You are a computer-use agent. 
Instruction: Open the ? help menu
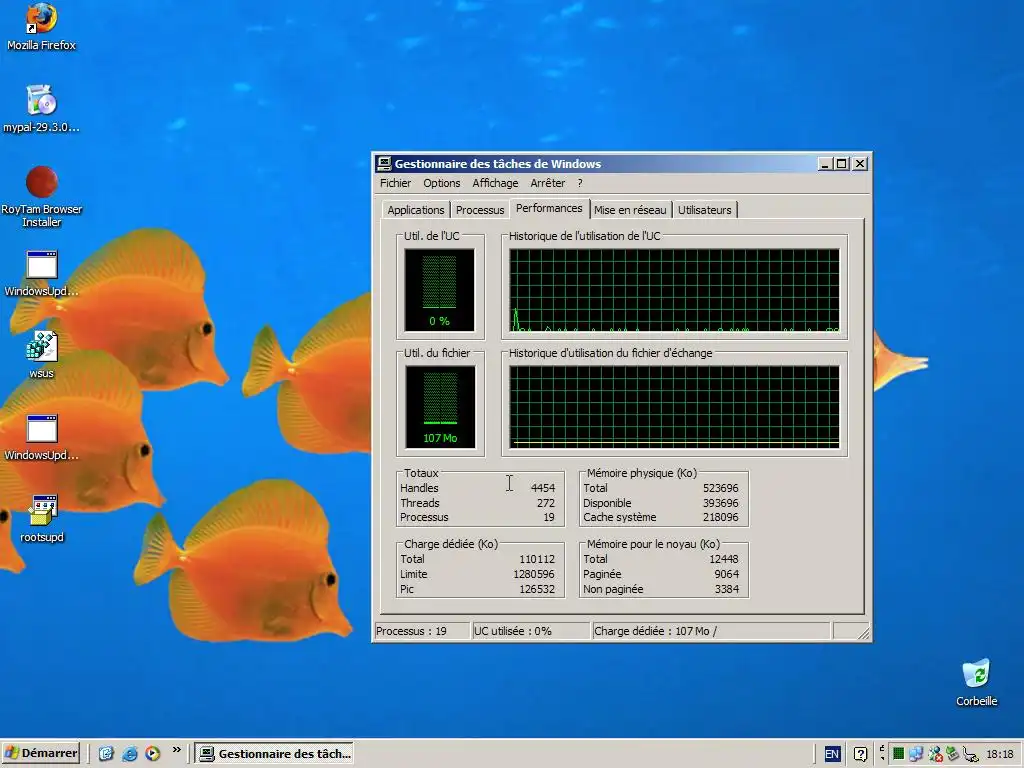[x=580, y=183]
